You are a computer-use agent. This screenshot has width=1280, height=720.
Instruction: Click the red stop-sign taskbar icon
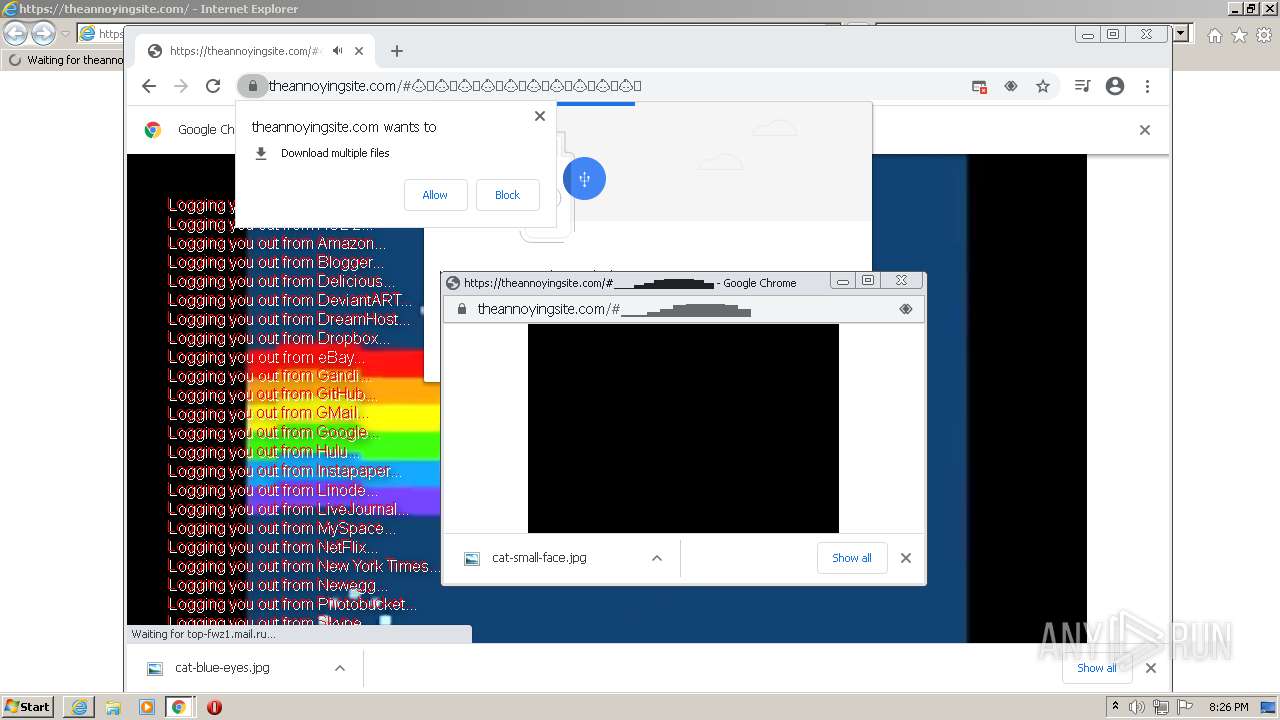click(214, 707)
